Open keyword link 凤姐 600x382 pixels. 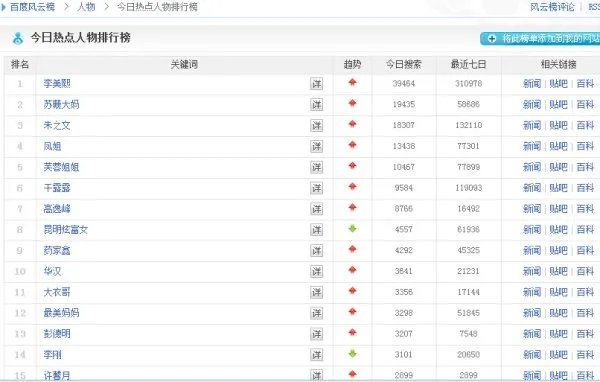pyautogui.click(x=52, y=146)
